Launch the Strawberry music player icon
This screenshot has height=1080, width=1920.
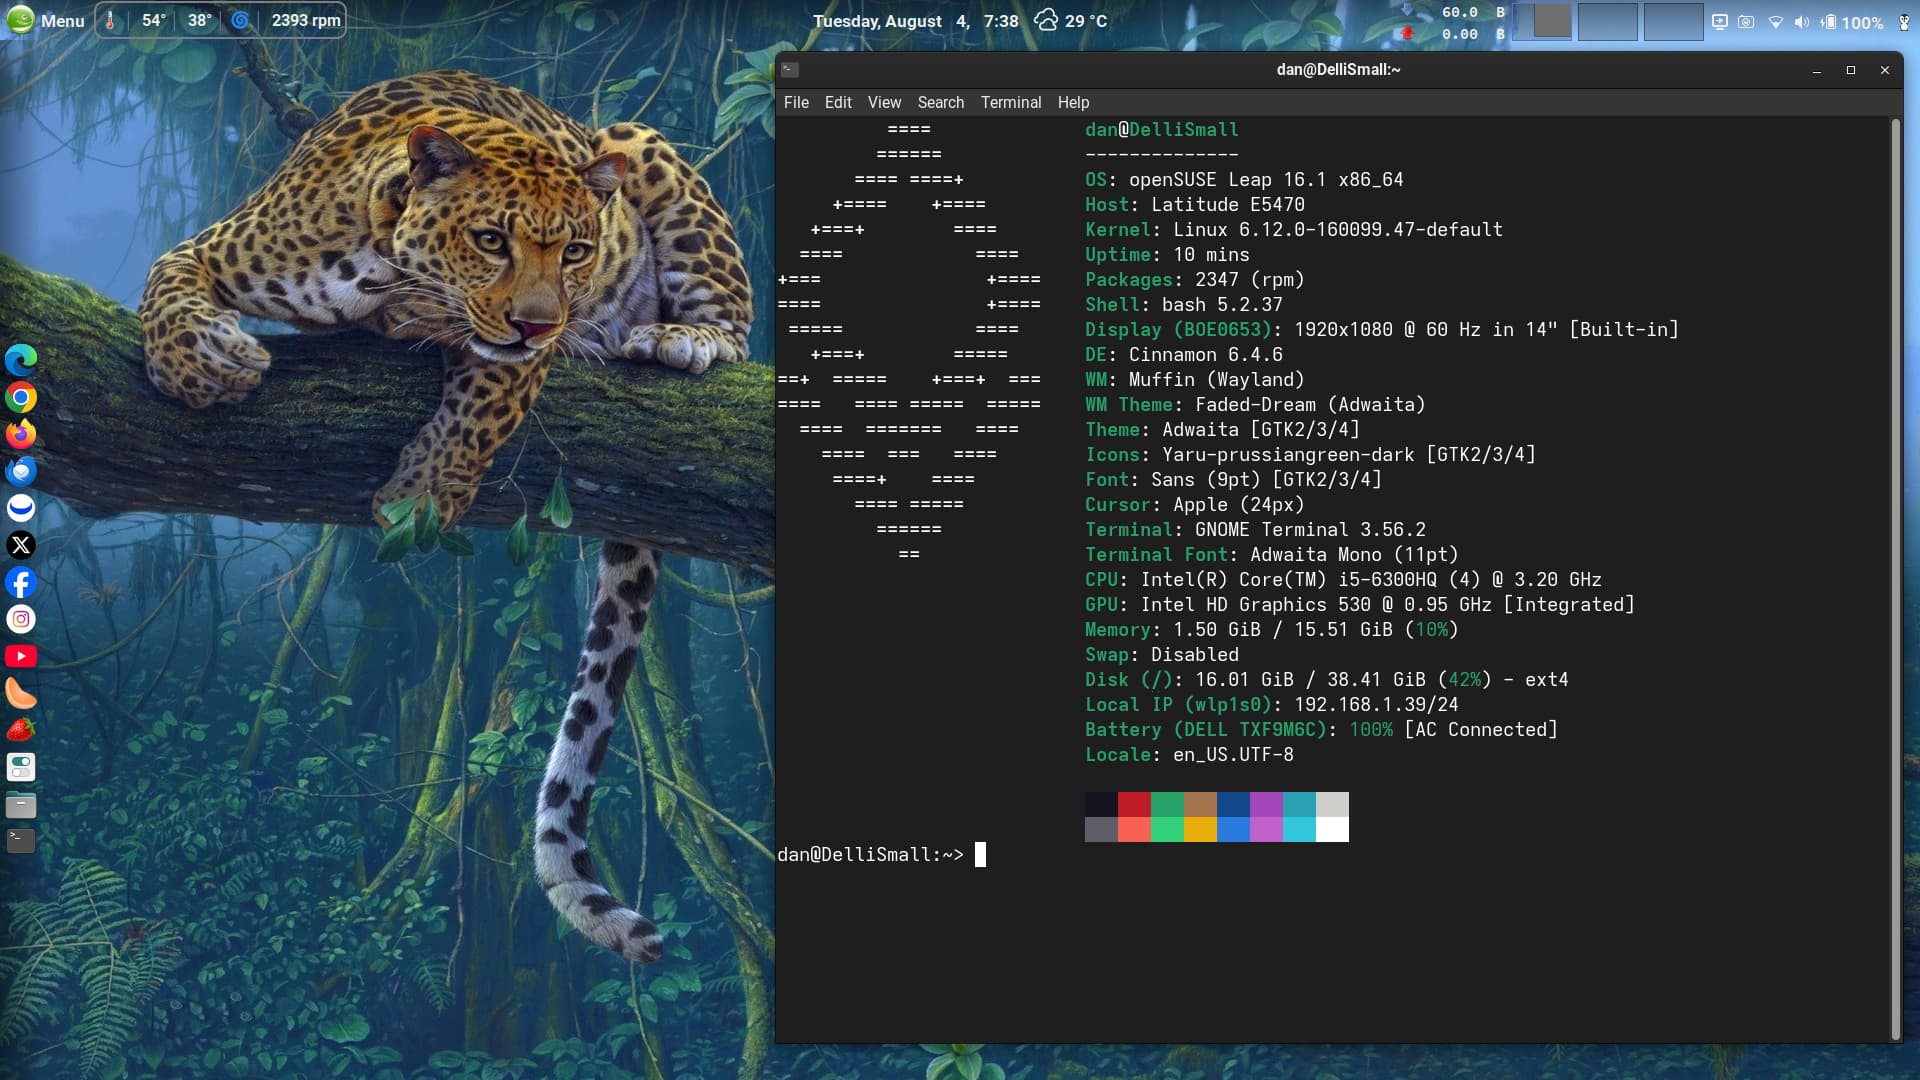tap(21, 730)
